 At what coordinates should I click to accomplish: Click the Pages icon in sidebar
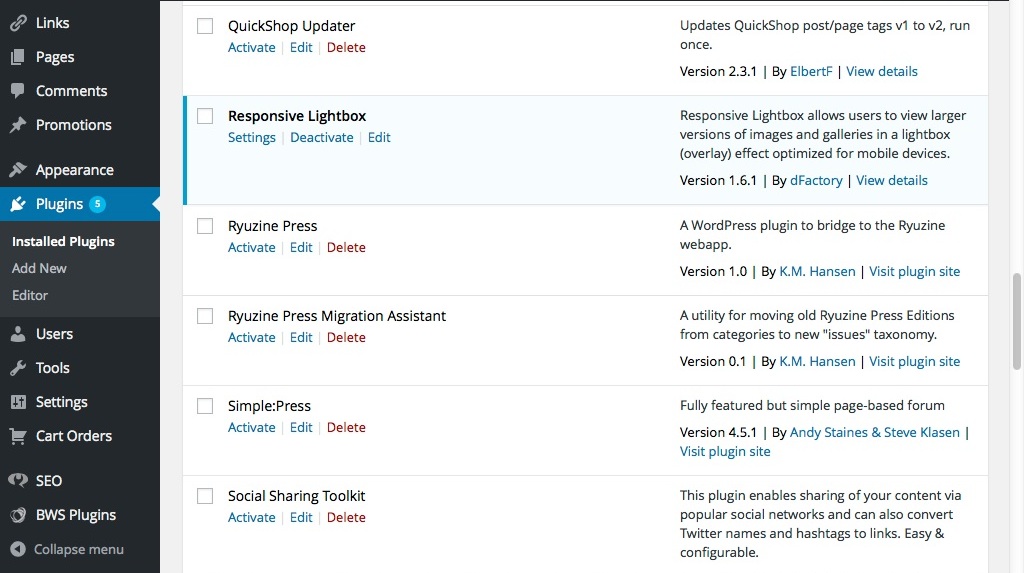tap(18, 57)
